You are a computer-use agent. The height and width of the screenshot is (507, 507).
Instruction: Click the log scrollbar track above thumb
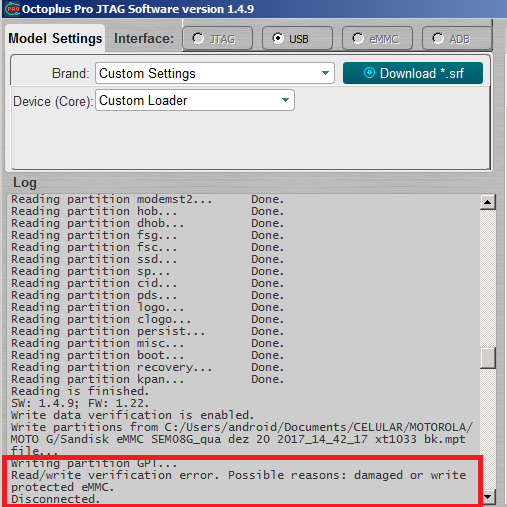(x=487, y=278)
